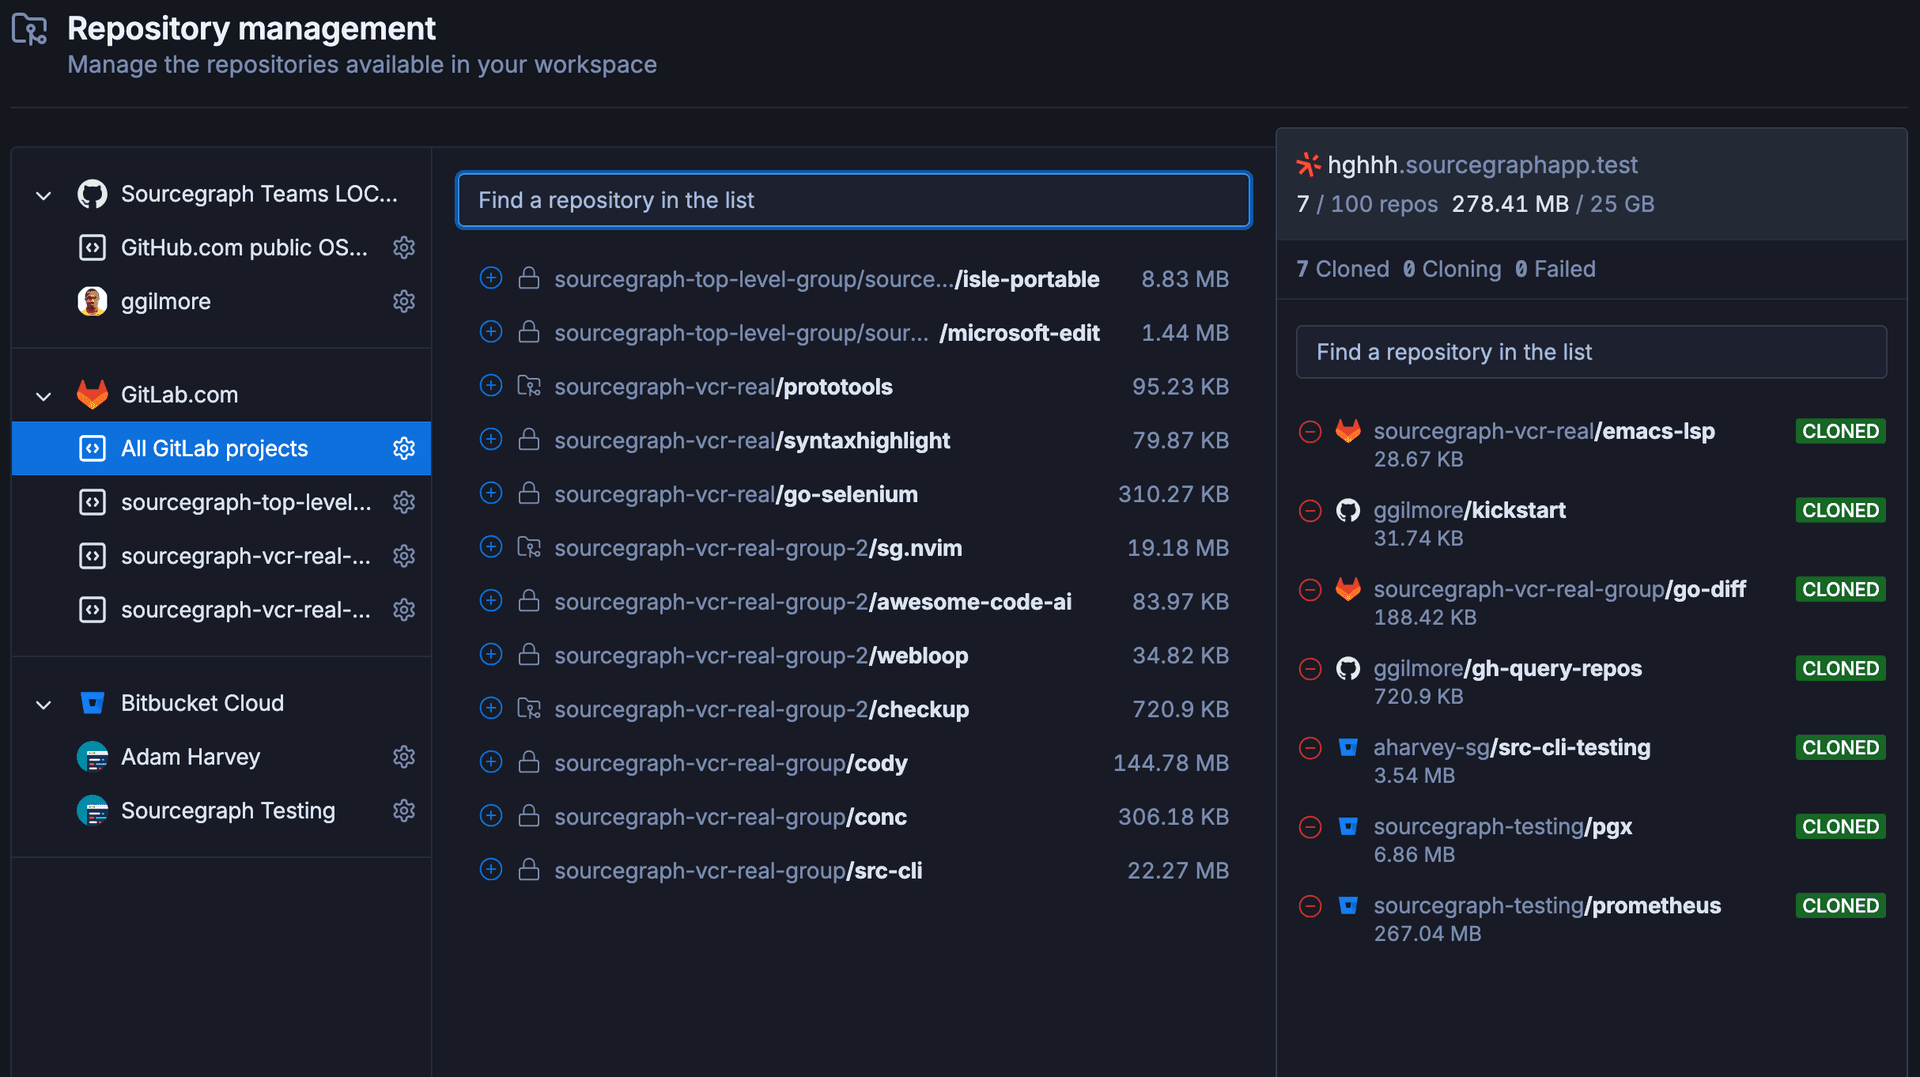Viewport: 1920px width, 1077px height.
Task: Open settings gear for Sourcegraph Testing
Action: [404, 811]
